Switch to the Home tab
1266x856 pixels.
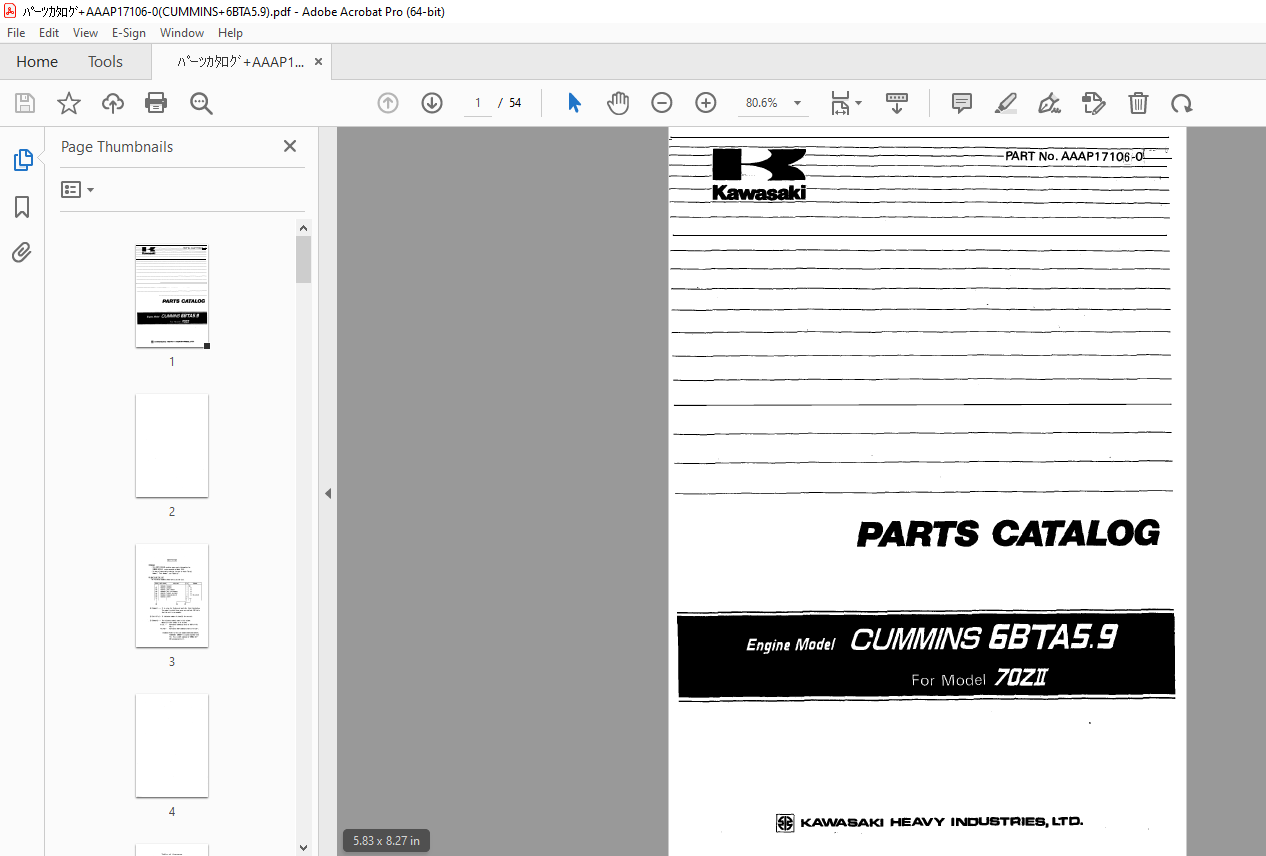point(37,61)
